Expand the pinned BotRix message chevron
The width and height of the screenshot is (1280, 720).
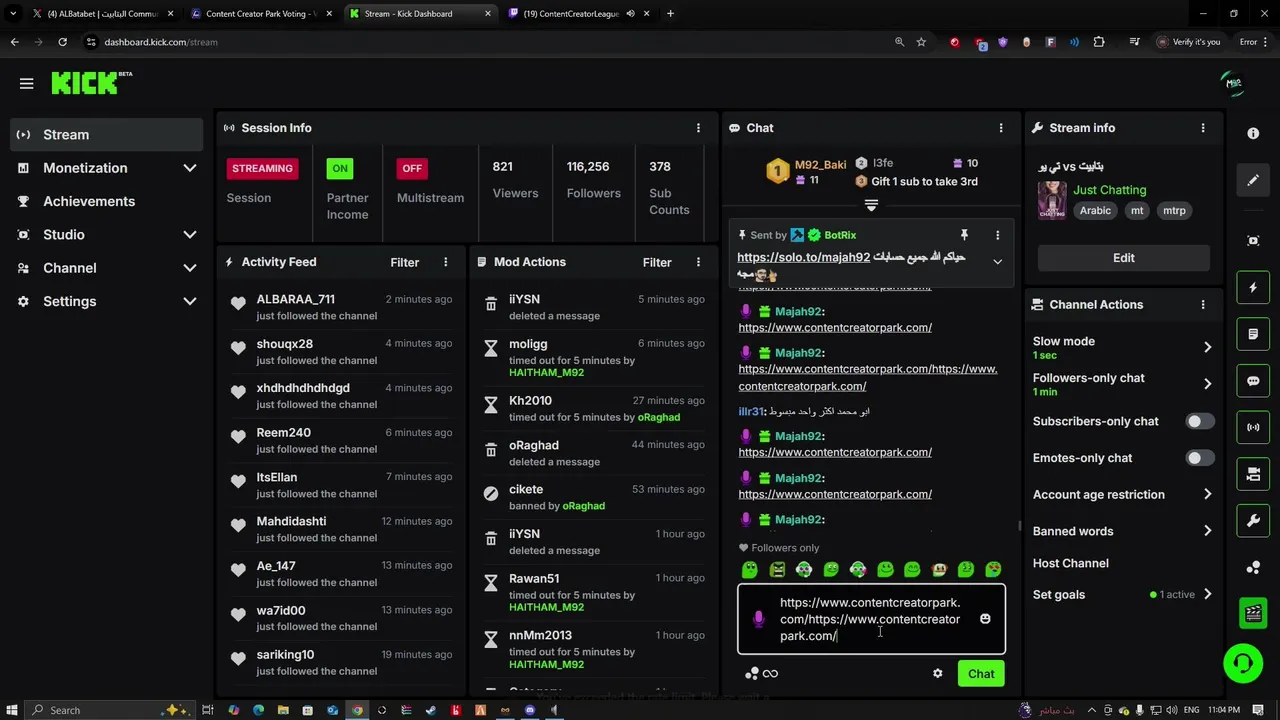997,262
